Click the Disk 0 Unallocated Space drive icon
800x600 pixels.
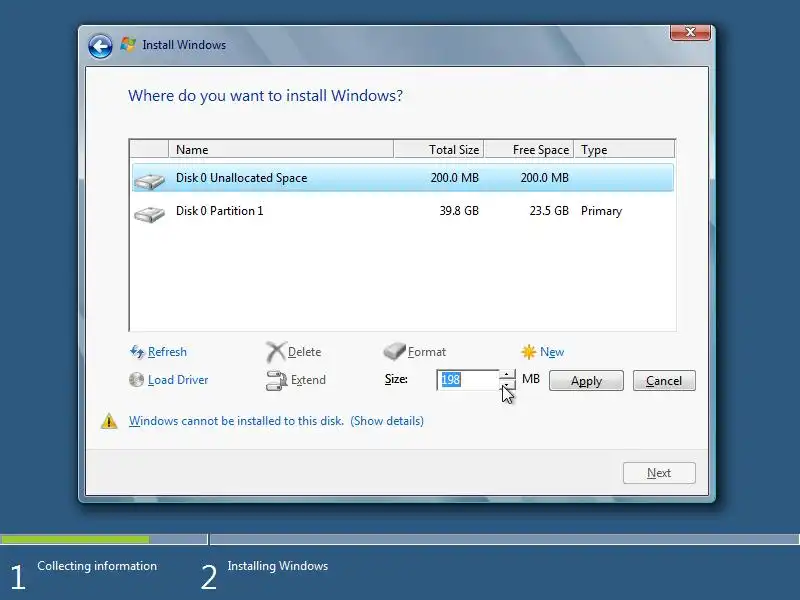[x=149, y=181]
